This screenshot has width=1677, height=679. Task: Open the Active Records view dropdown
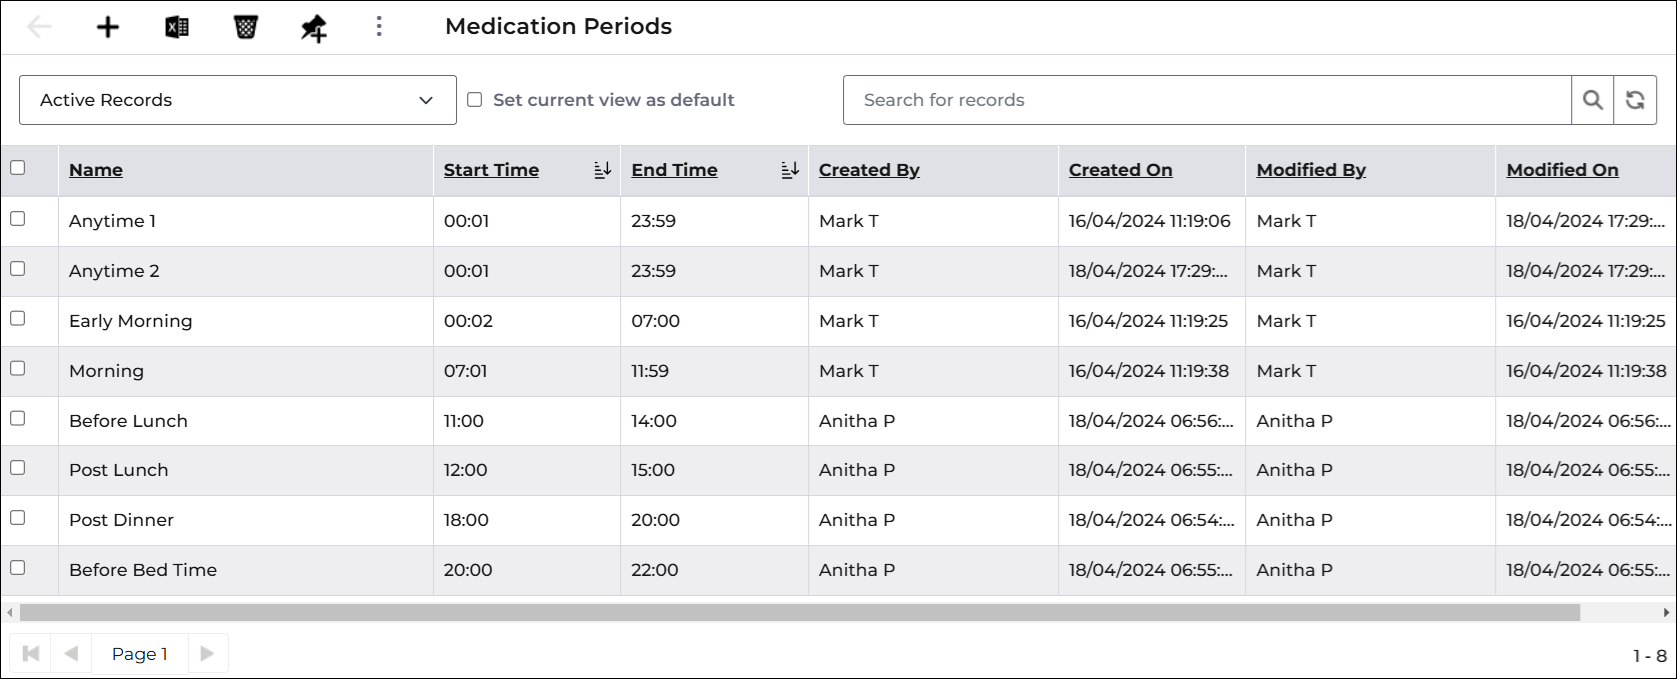(238, 100)
